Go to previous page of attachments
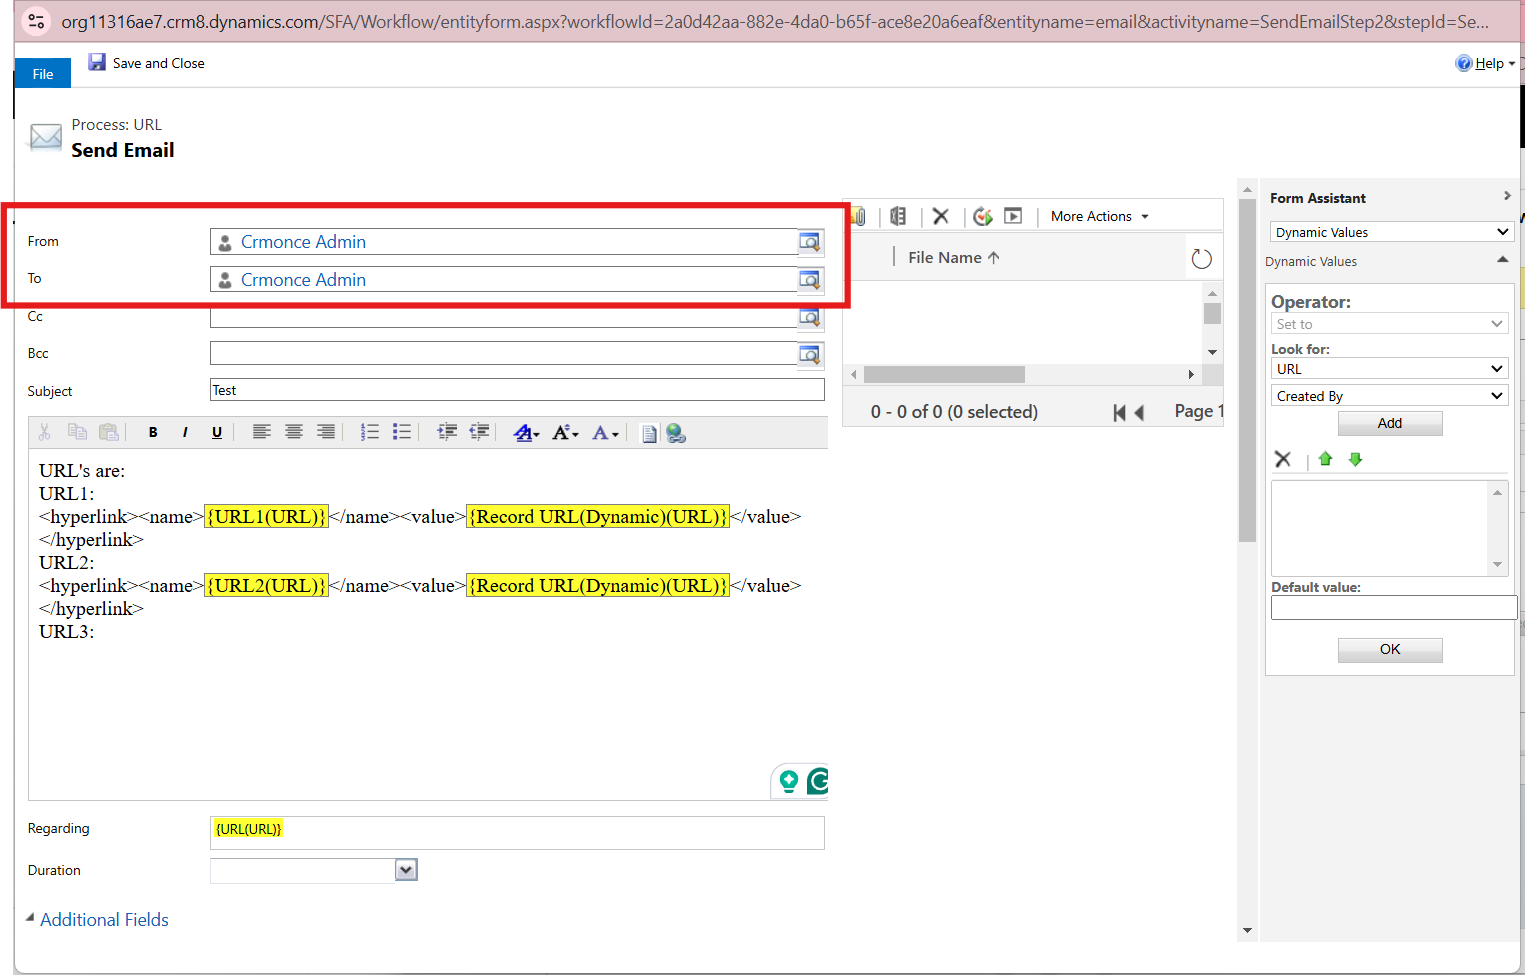 click(1139, 412)
